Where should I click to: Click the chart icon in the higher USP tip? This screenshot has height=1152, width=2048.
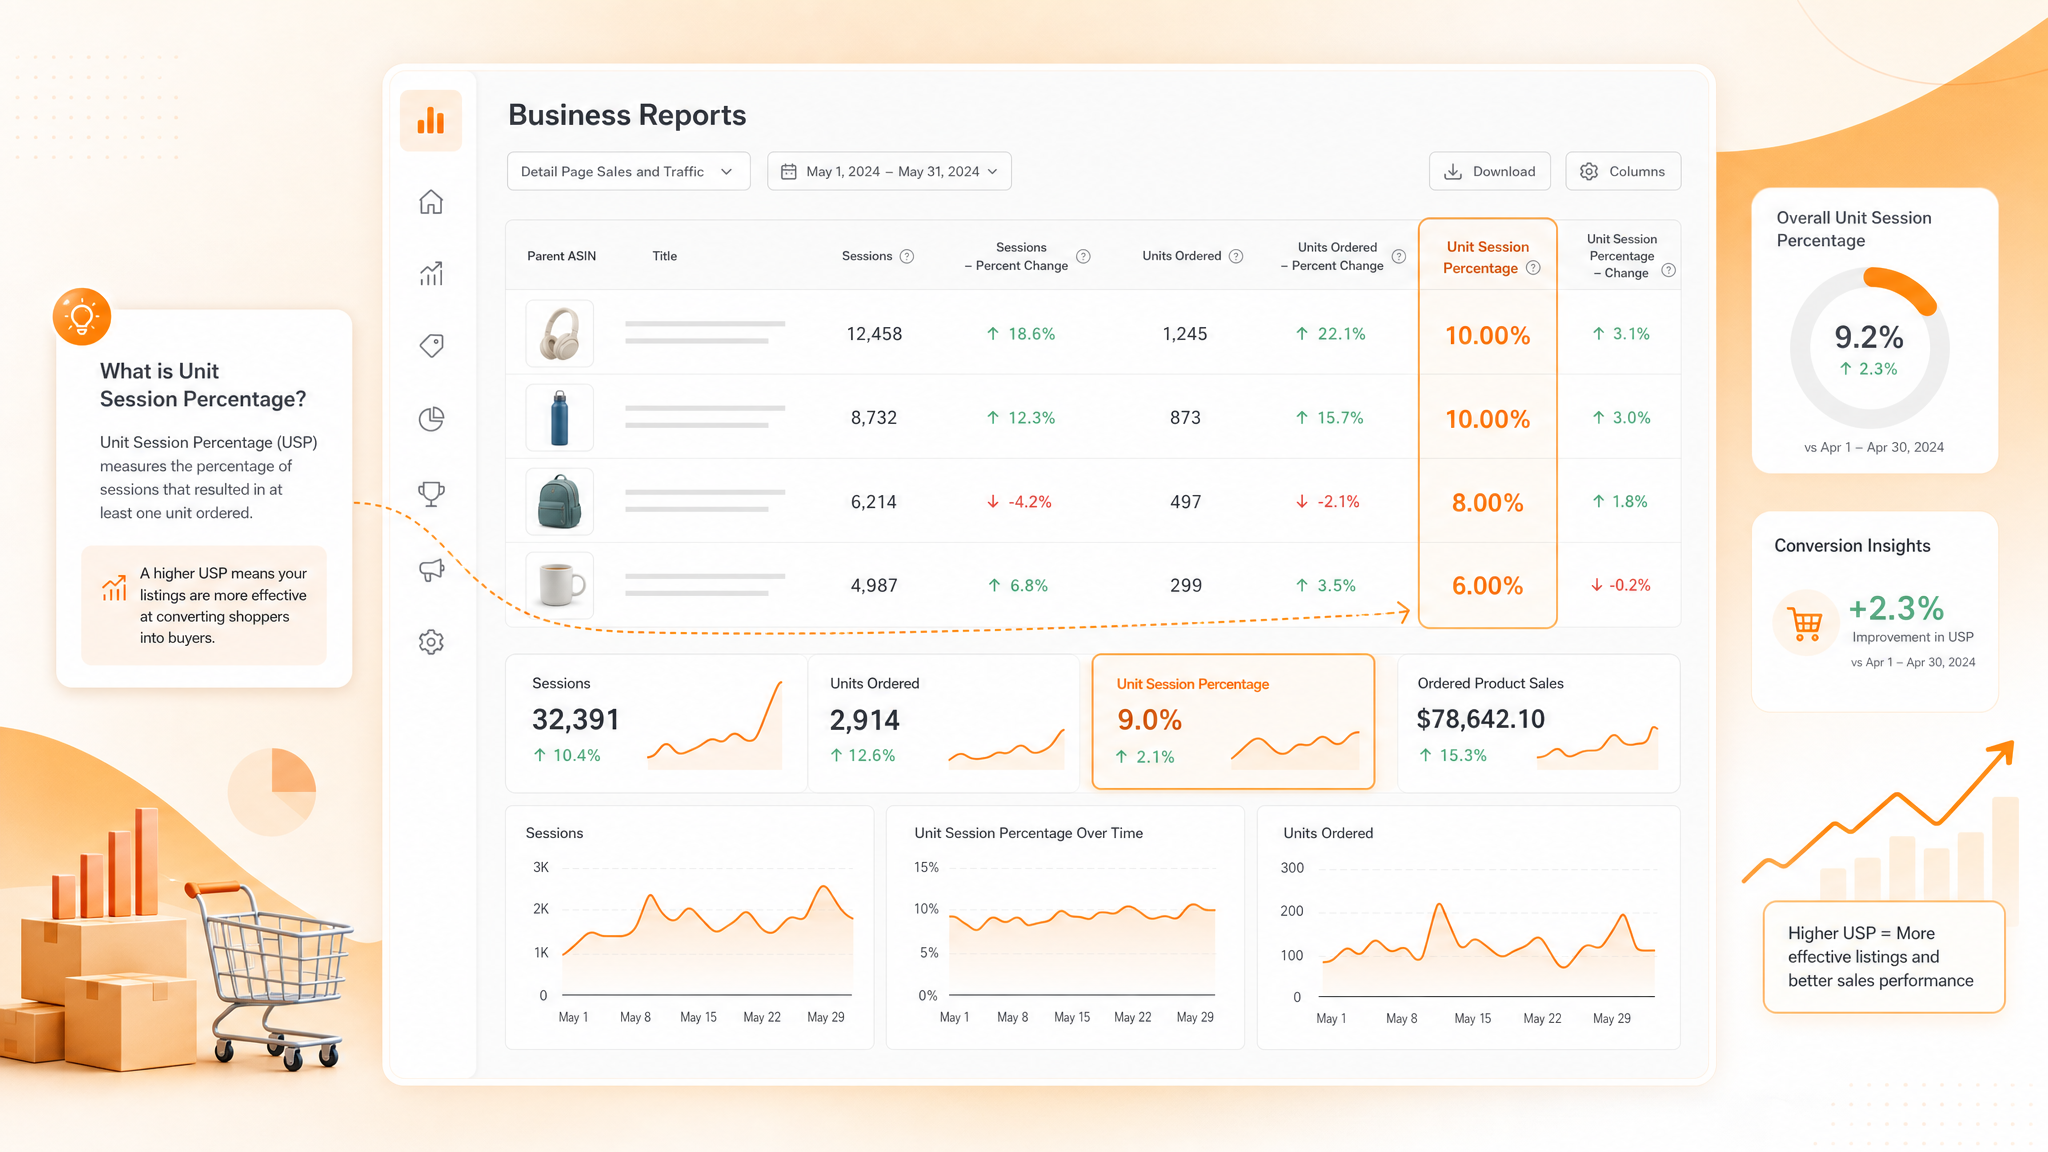114,588
